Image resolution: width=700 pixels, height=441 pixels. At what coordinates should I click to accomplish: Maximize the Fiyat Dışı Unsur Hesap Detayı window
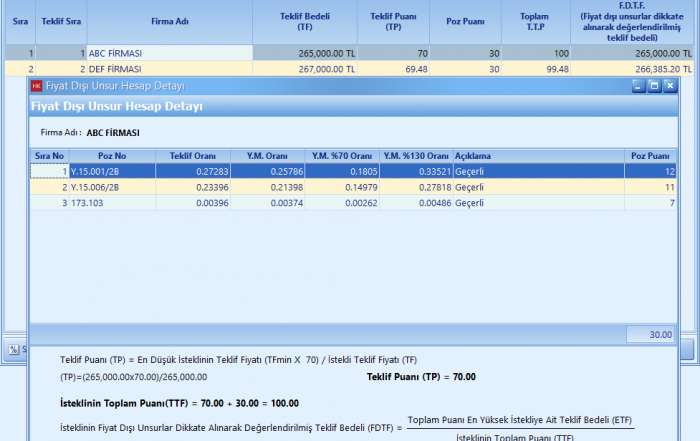coord(654,86)
